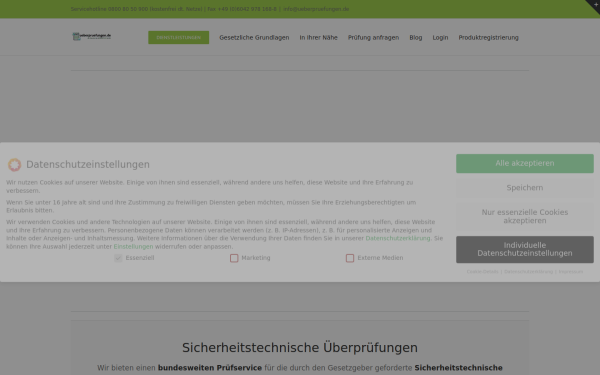The height and width of the screenshot is (375, 600).
Task: Click the info@ueberpruefungen.de email address
Action: (x=316, y=9)
